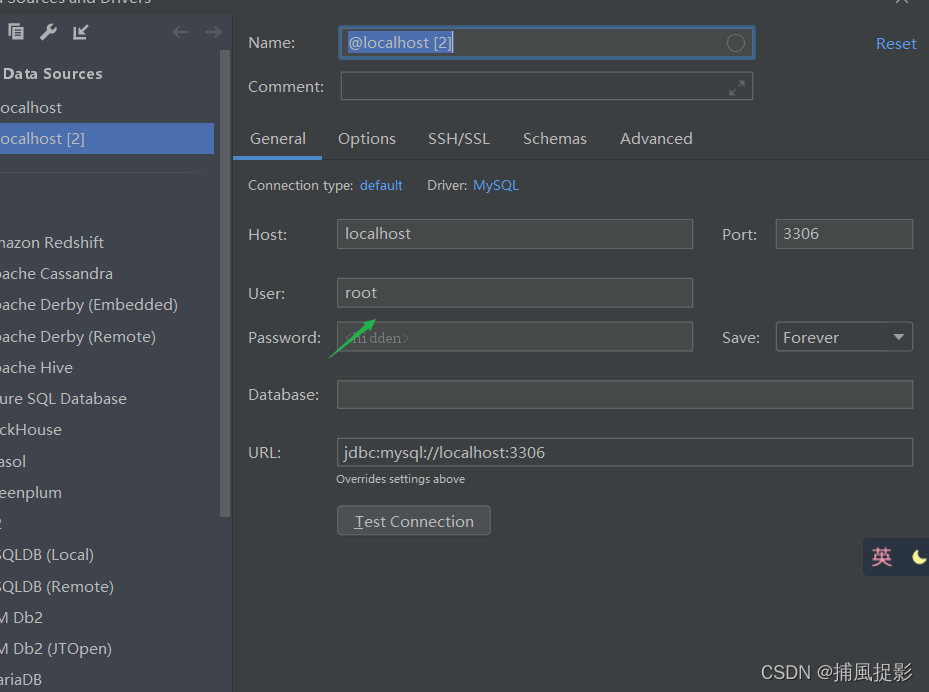This screenshot has height=692, width=929.
Task: Click the Data Sources section header
Action: 53,74
